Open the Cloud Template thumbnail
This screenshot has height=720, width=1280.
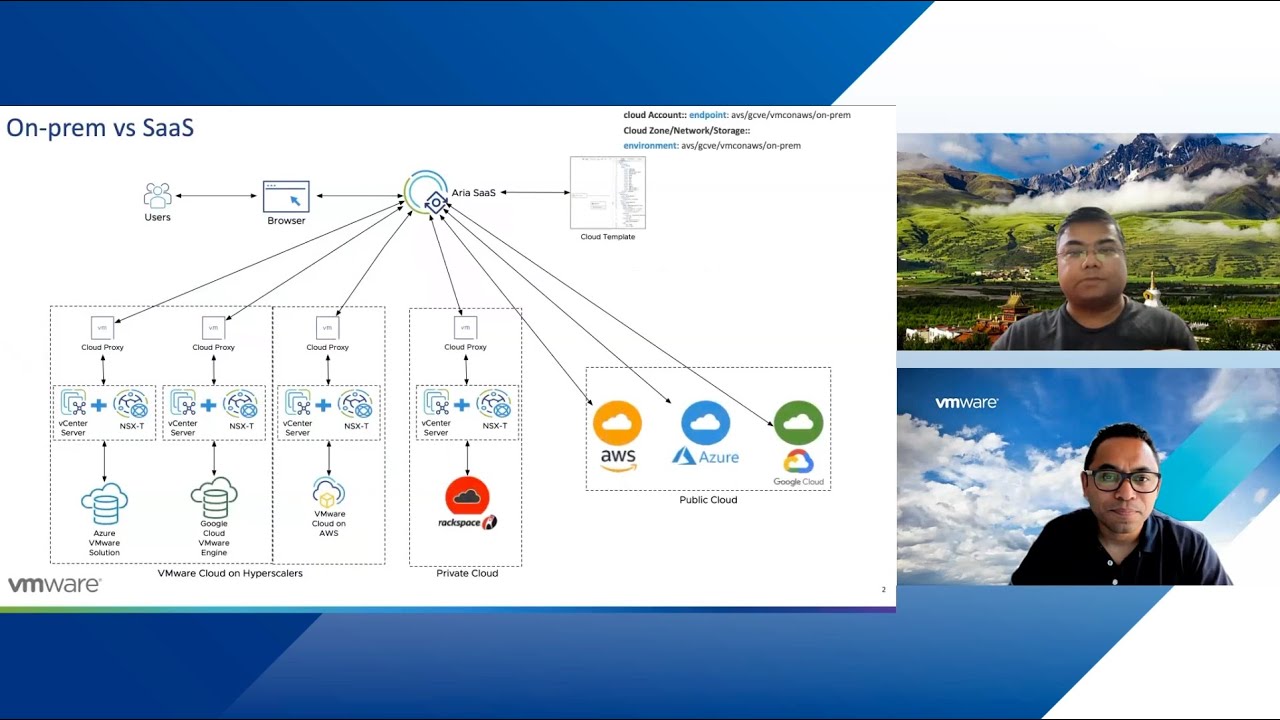[608, 193]
